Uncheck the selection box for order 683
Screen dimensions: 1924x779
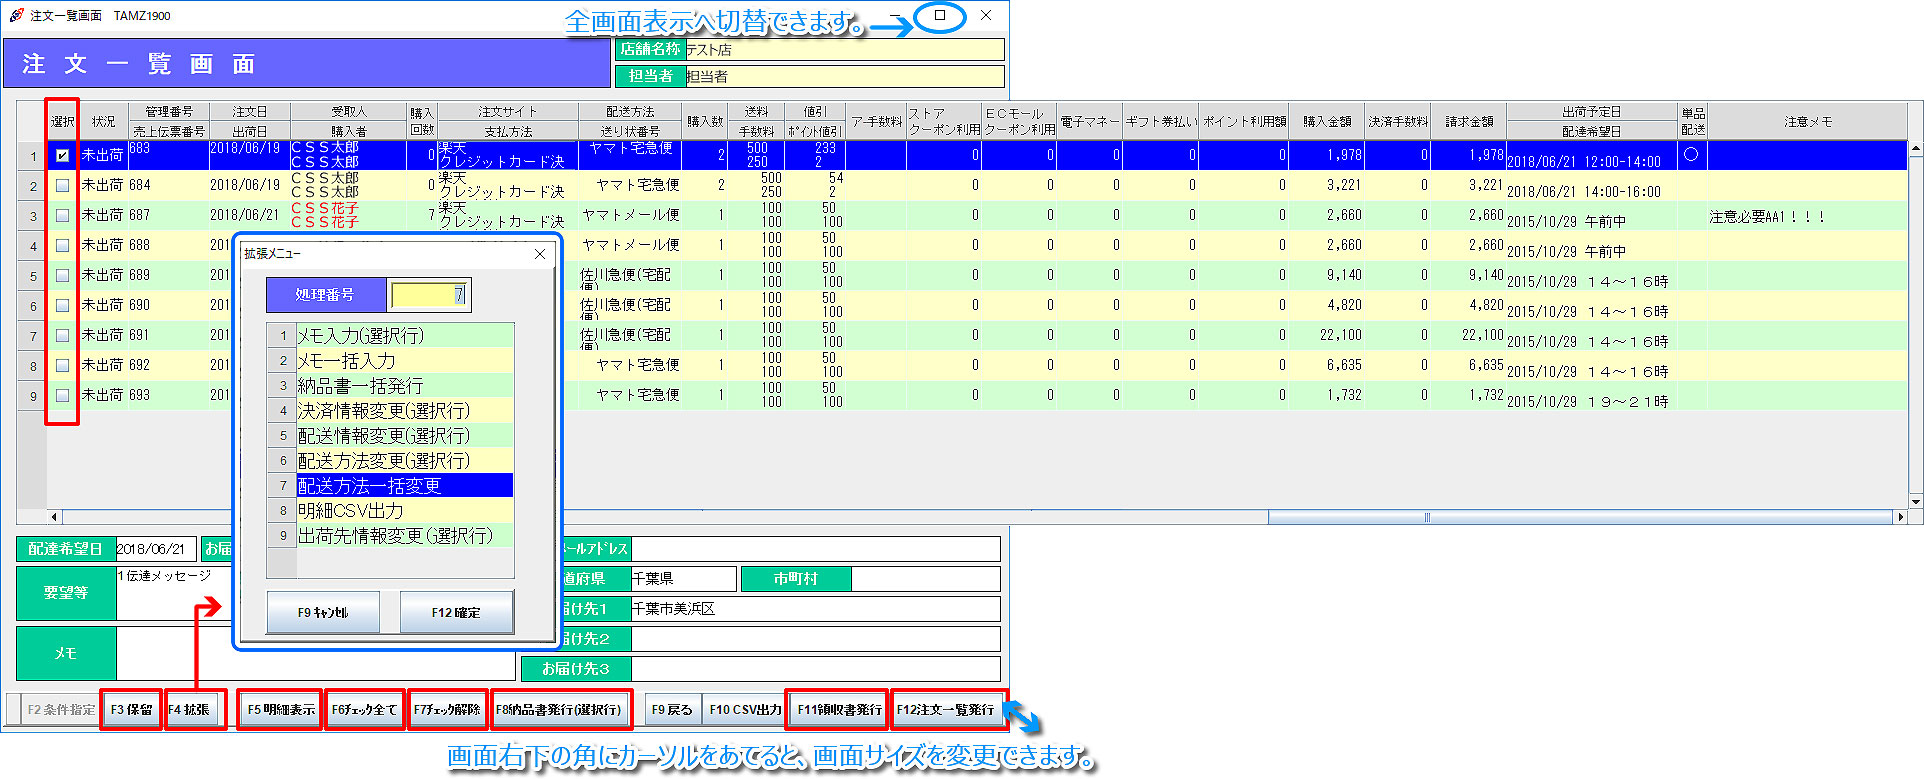62,156
